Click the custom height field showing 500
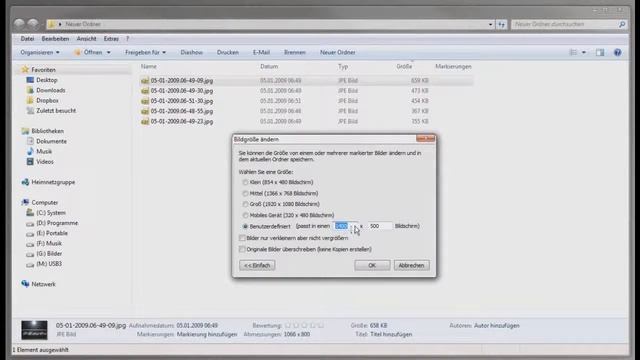Screen dimensions: 640x360 (380, 226)
